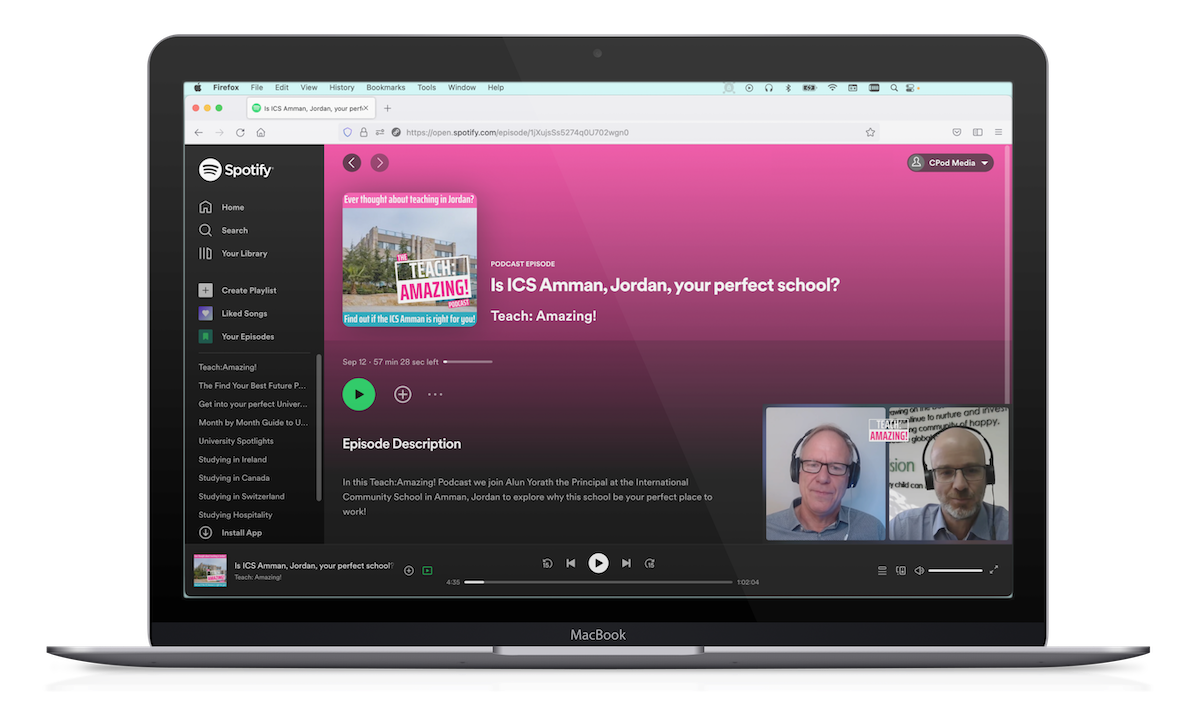Skip back 15 seconds in the player bar
Image resolution: width=1200 pixels, height=706 pixels.
[547, 564]
